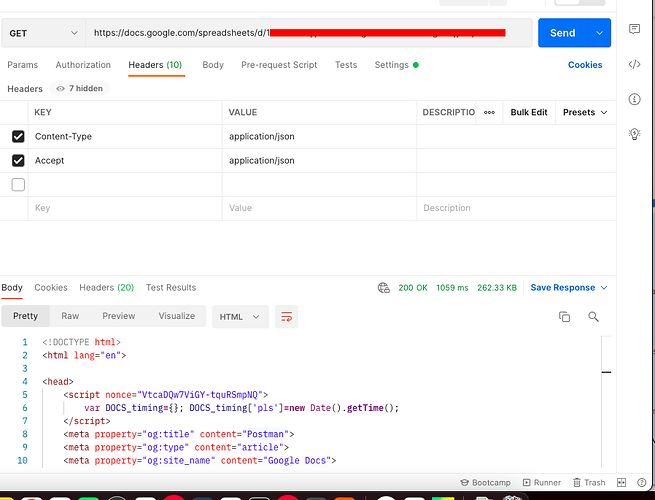Click the 262.33 KB response size

tap(497, 287)
